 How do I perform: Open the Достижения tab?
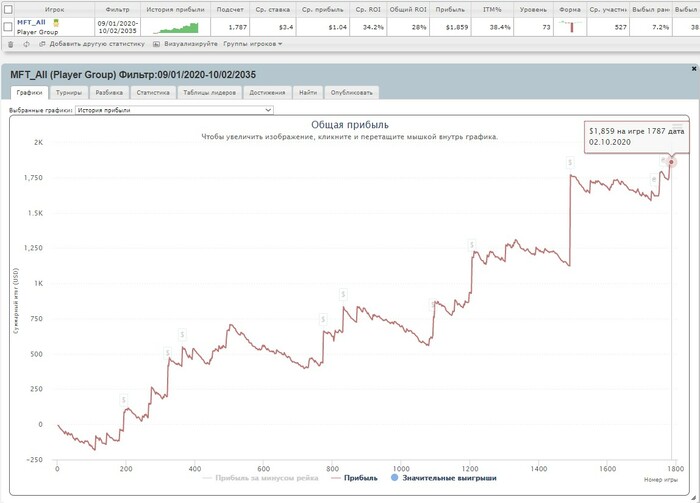[267, 92]
